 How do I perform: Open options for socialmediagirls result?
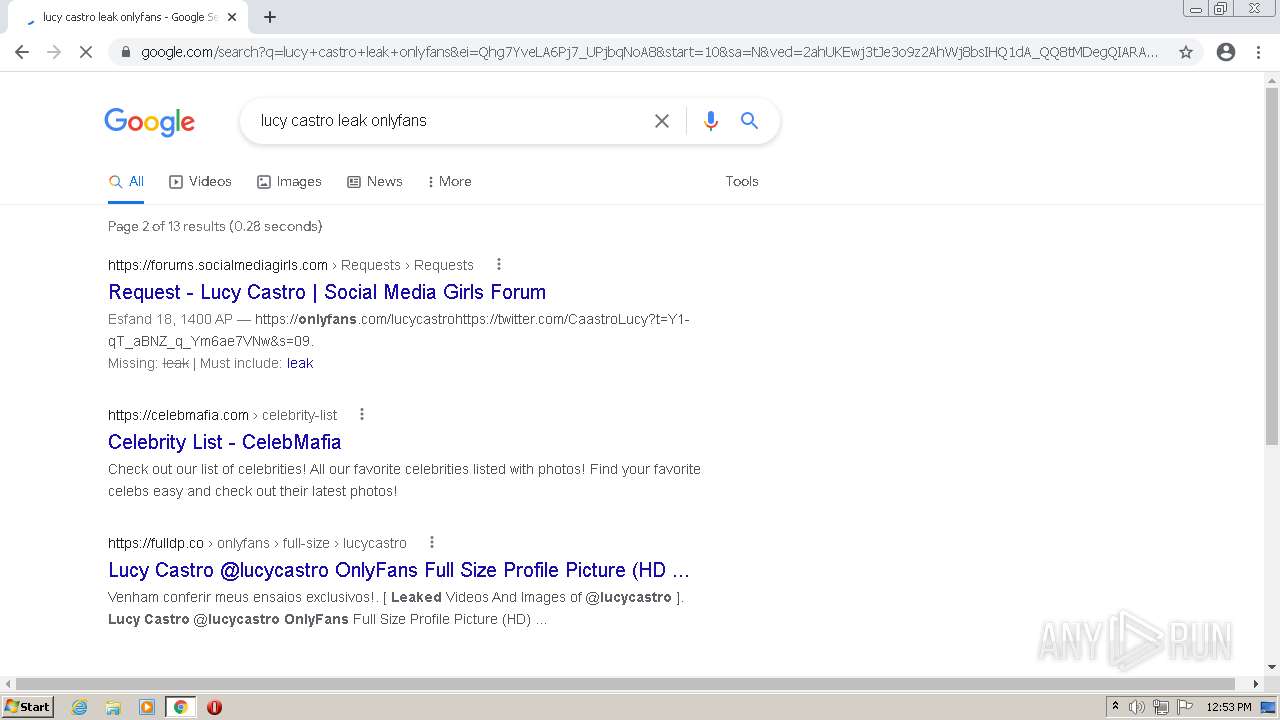[499, 265]
